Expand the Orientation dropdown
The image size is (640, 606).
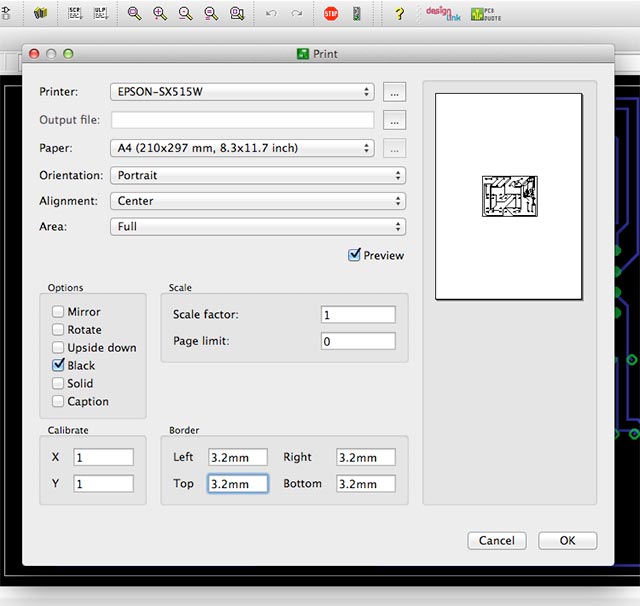[x=257, y=175]
